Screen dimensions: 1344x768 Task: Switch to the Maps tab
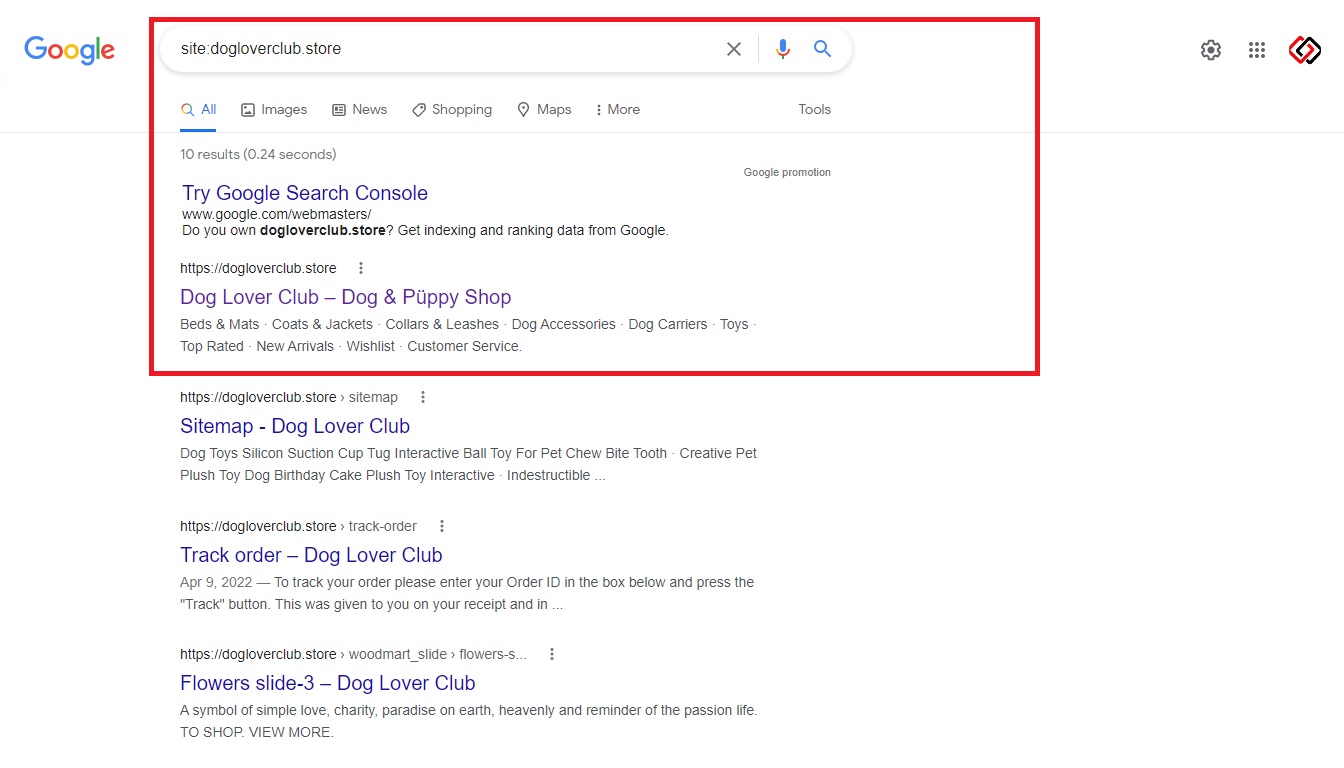[x=544, y=110]
